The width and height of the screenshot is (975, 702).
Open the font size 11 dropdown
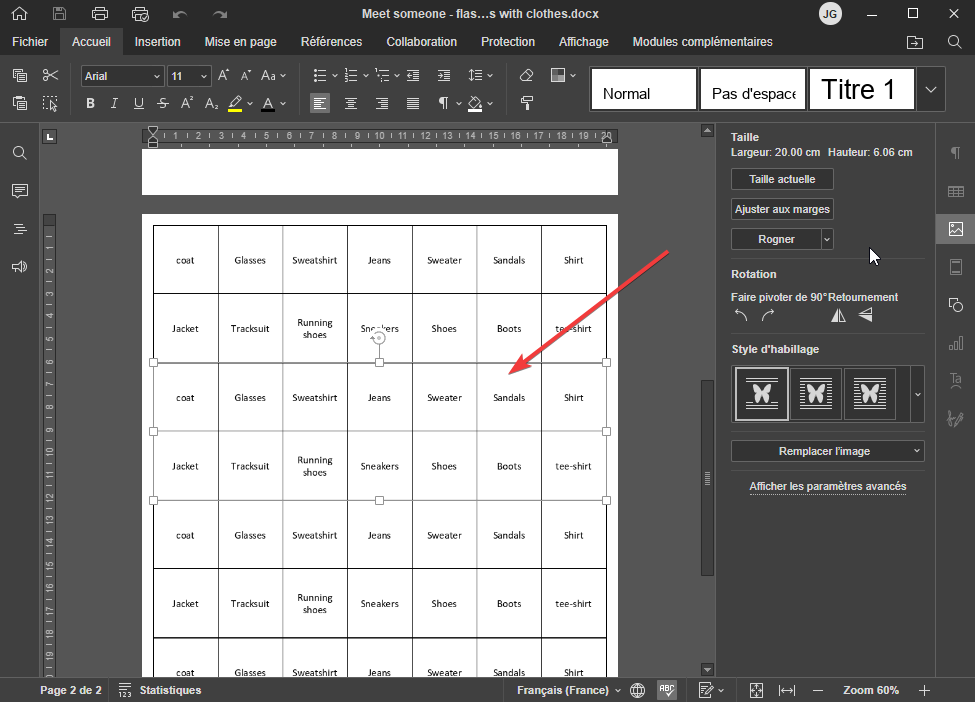tap(204, 76)
